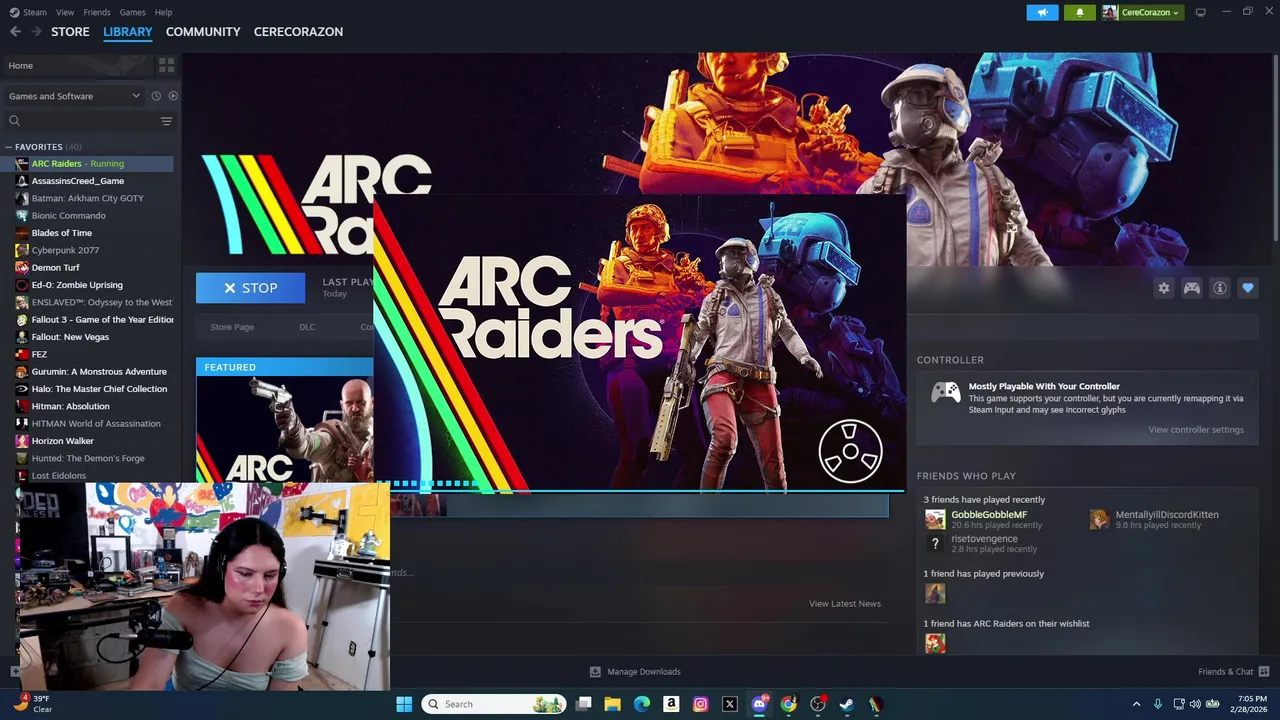
Task: Open Friends & Chat icon
Action: coord(1264,671)
